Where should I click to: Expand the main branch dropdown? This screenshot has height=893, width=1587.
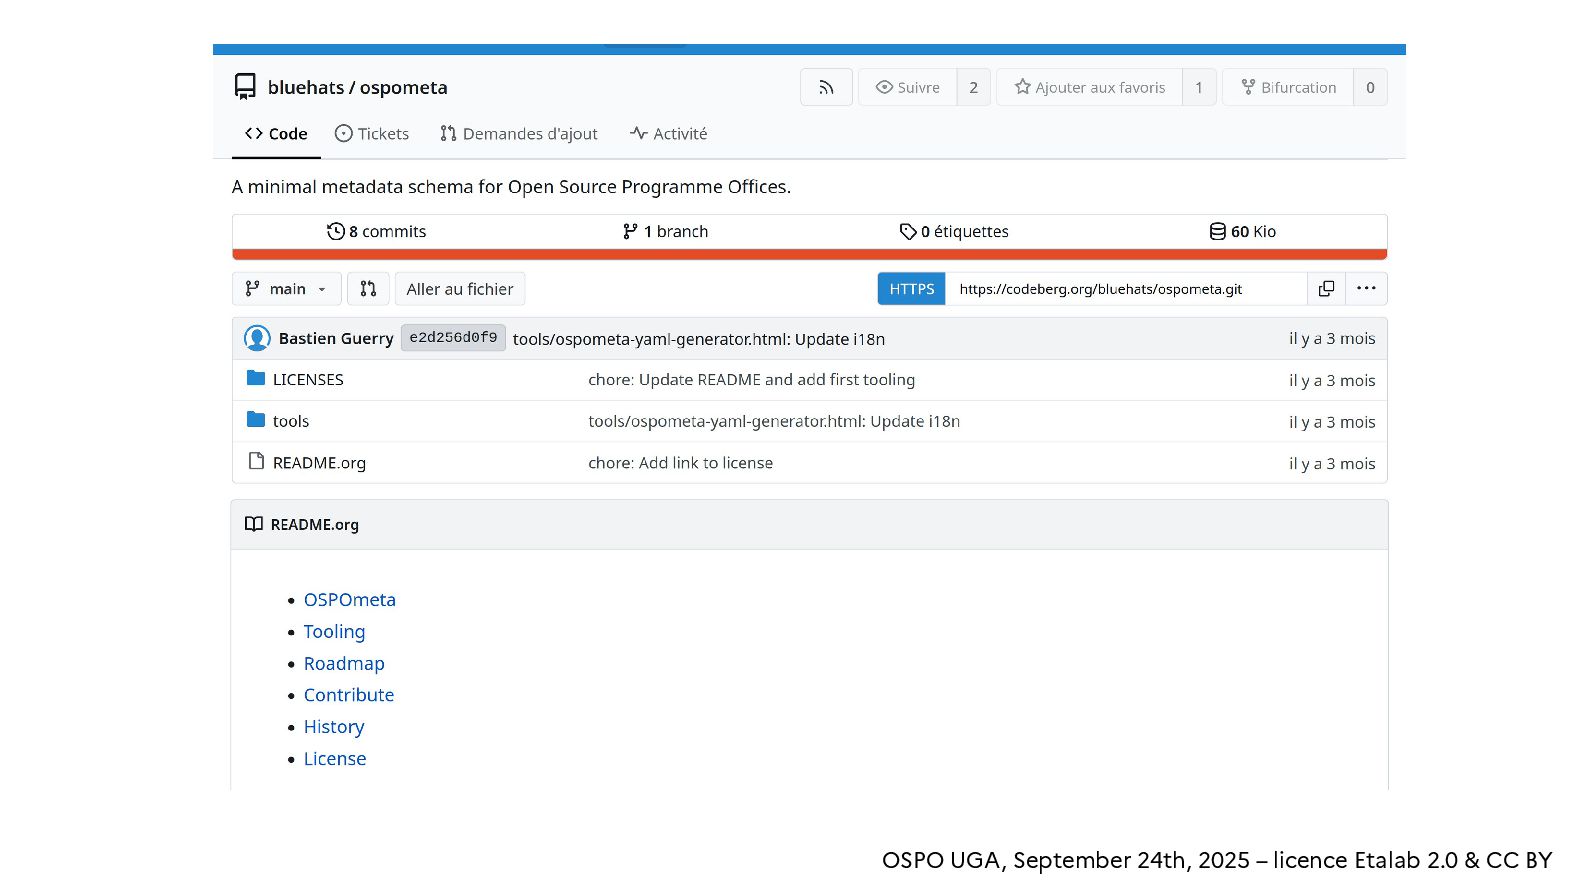point(287,289)
